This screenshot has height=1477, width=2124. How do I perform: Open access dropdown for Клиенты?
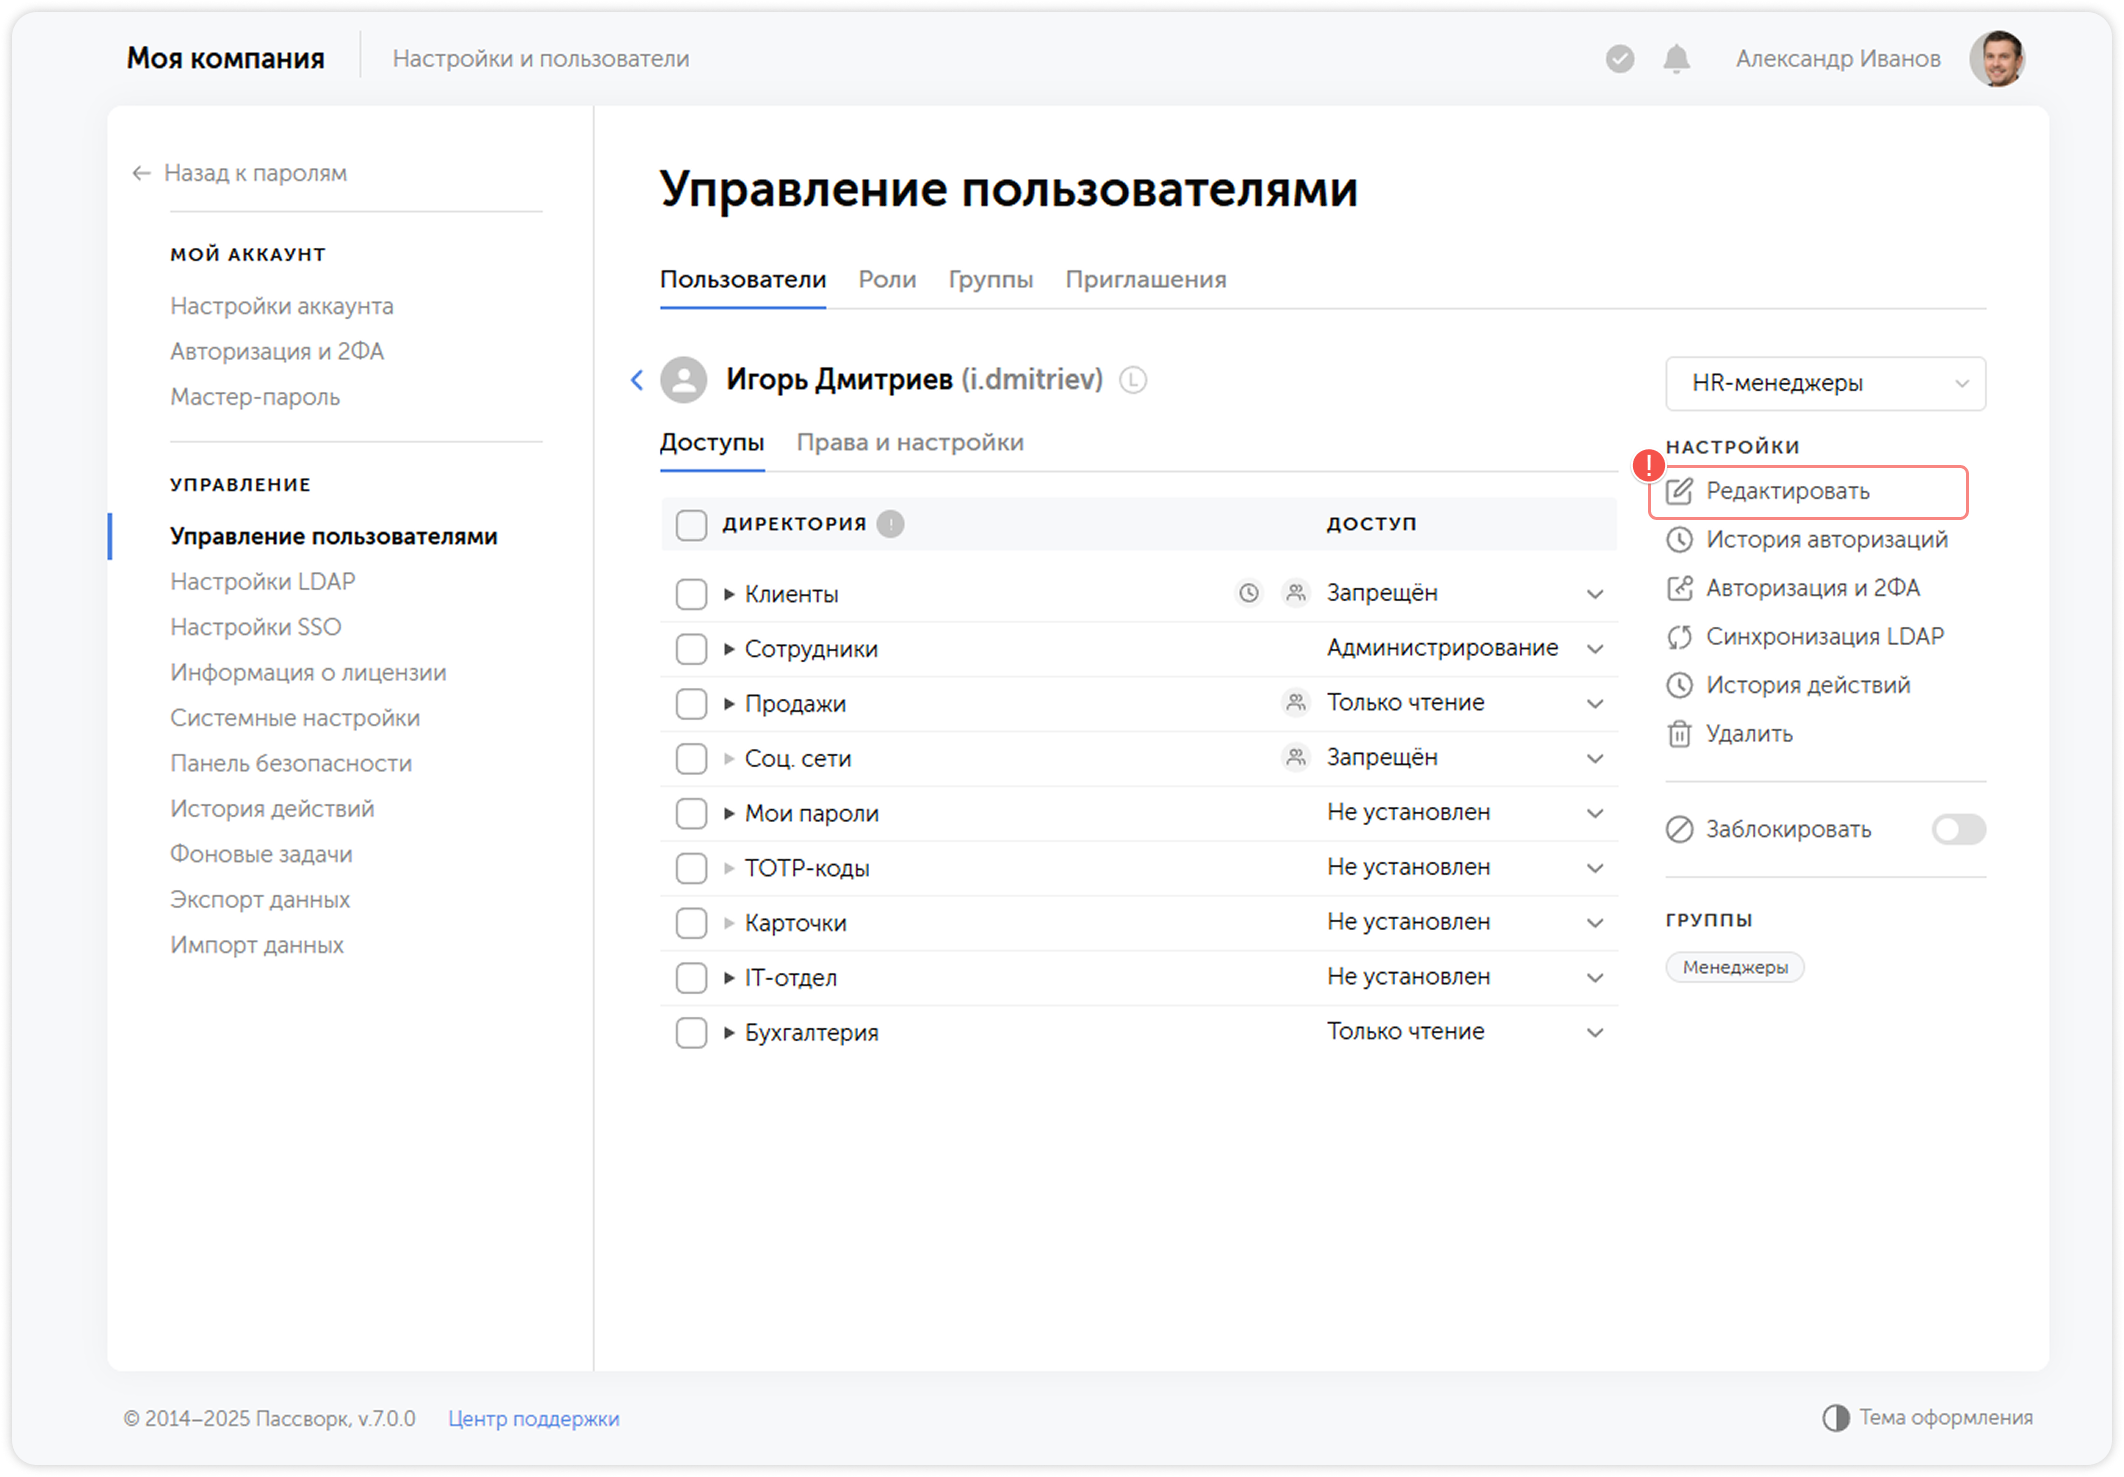pos(1595,594)
